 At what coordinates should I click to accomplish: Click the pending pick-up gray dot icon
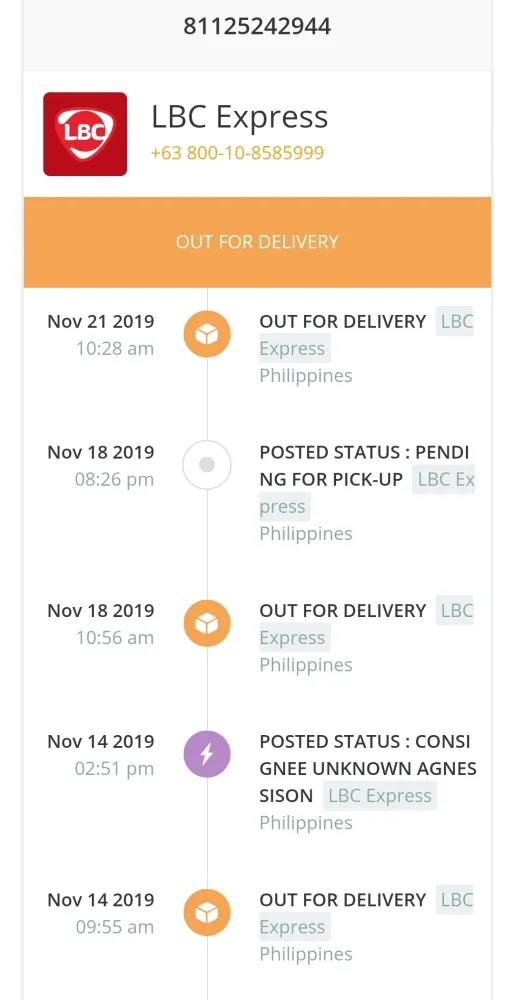tap(207, 465)
